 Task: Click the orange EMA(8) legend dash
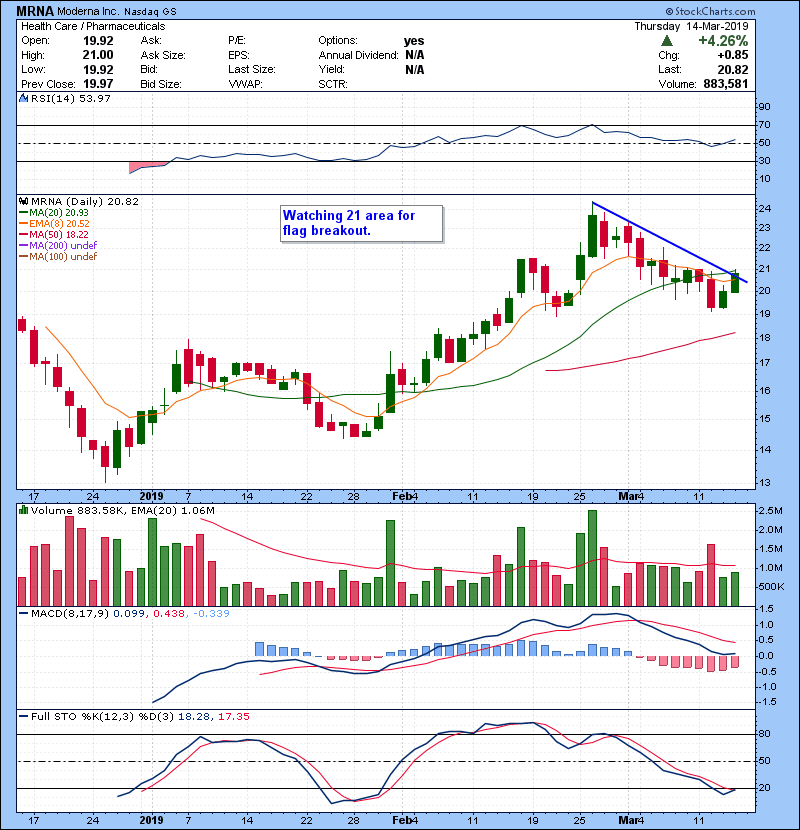(x=23, y=223)
